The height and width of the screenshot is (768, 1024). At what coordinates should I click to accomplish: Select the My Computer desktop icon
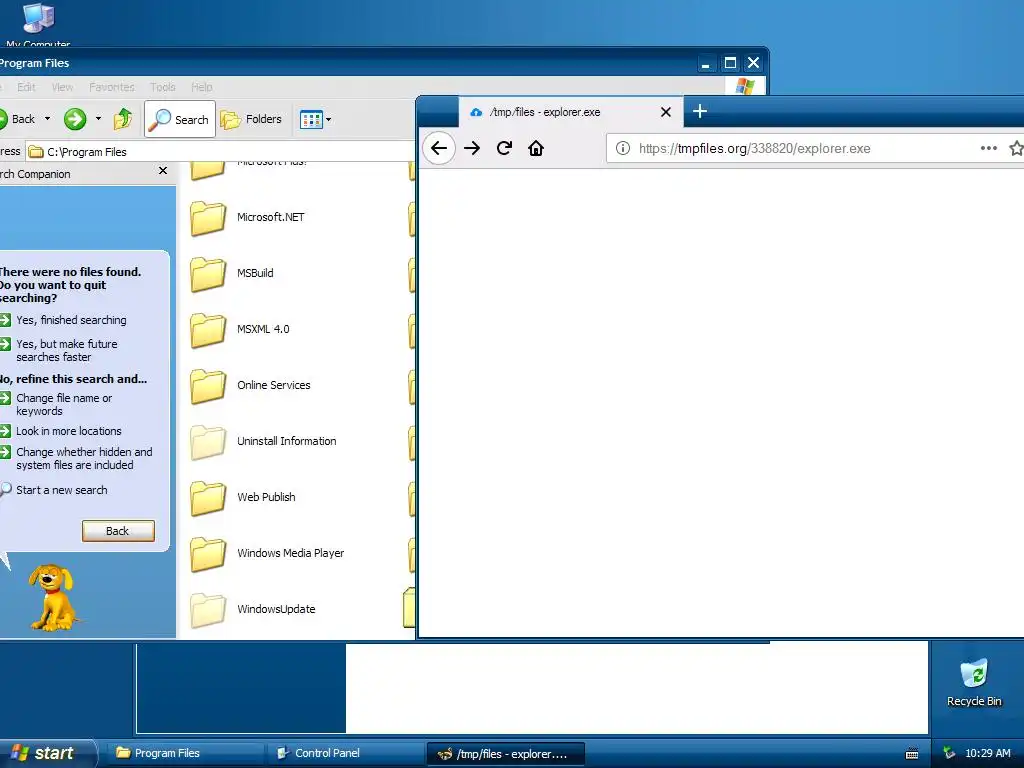(38, 24)
